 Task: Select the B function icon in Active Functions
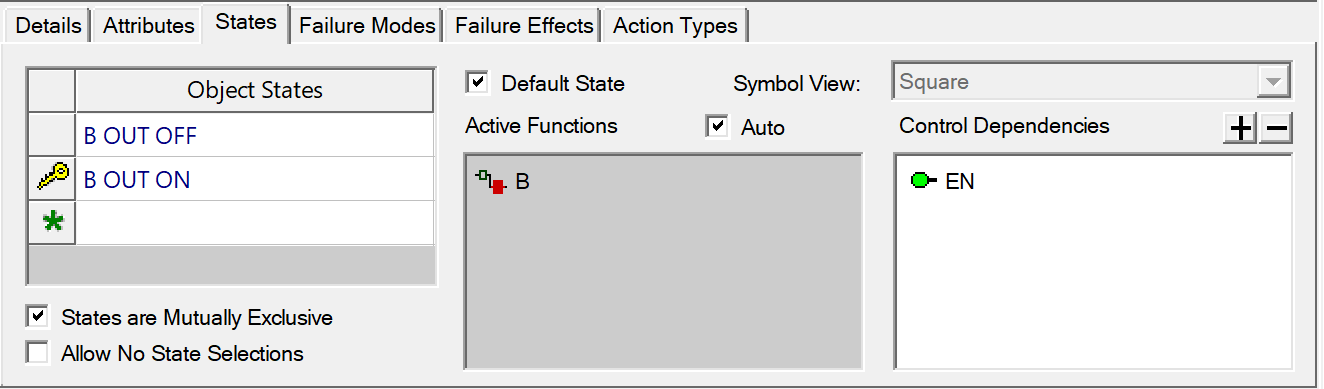click(x=491, y=183)
